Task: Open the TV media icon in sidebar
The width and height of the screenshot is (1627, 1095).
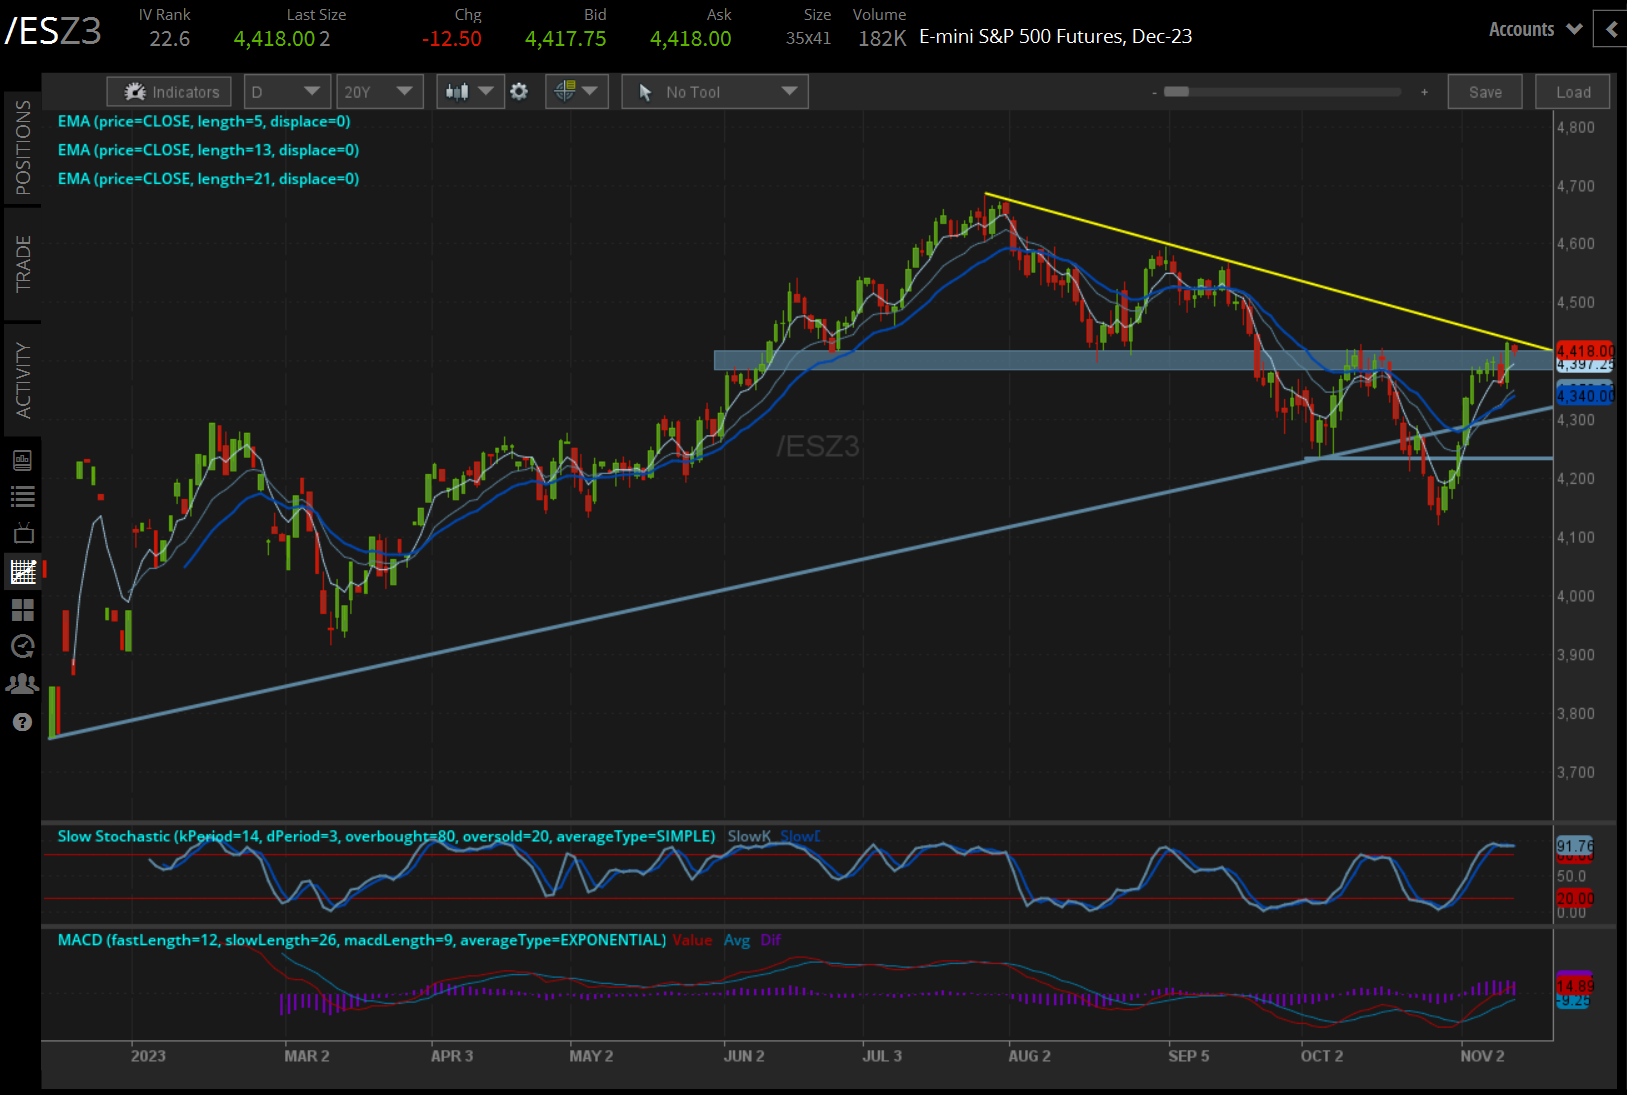Action: [x=22, y=533]
